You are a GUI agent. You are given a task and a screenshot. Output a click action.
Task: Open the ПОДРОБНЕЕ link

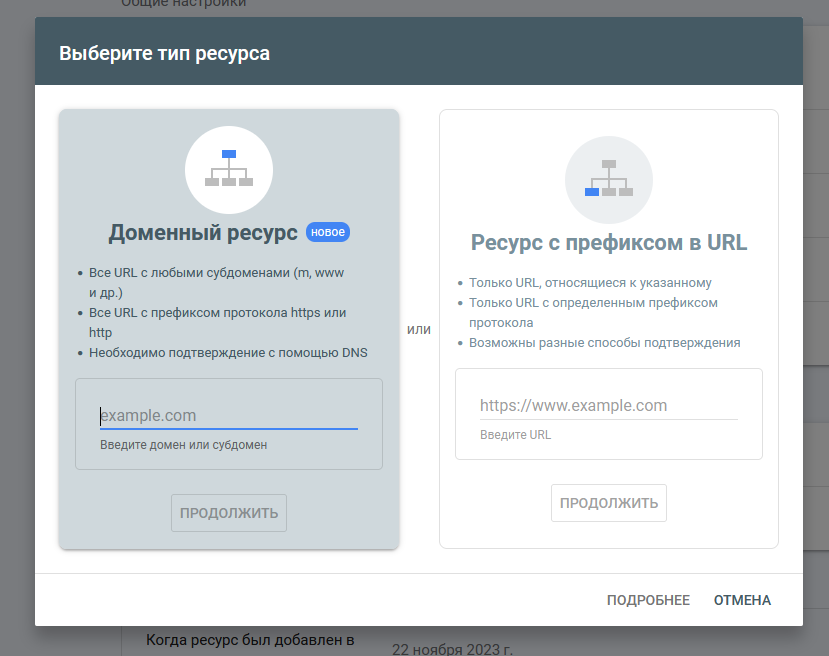[x=648, y=600]
